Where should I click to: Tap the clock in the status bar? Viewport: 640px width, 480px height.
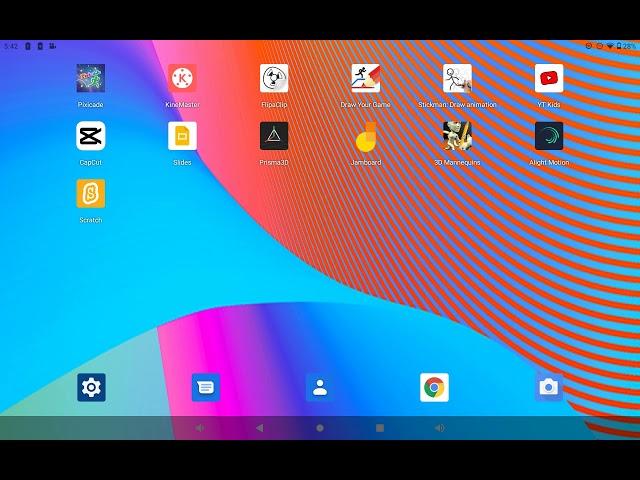(11, 46)
